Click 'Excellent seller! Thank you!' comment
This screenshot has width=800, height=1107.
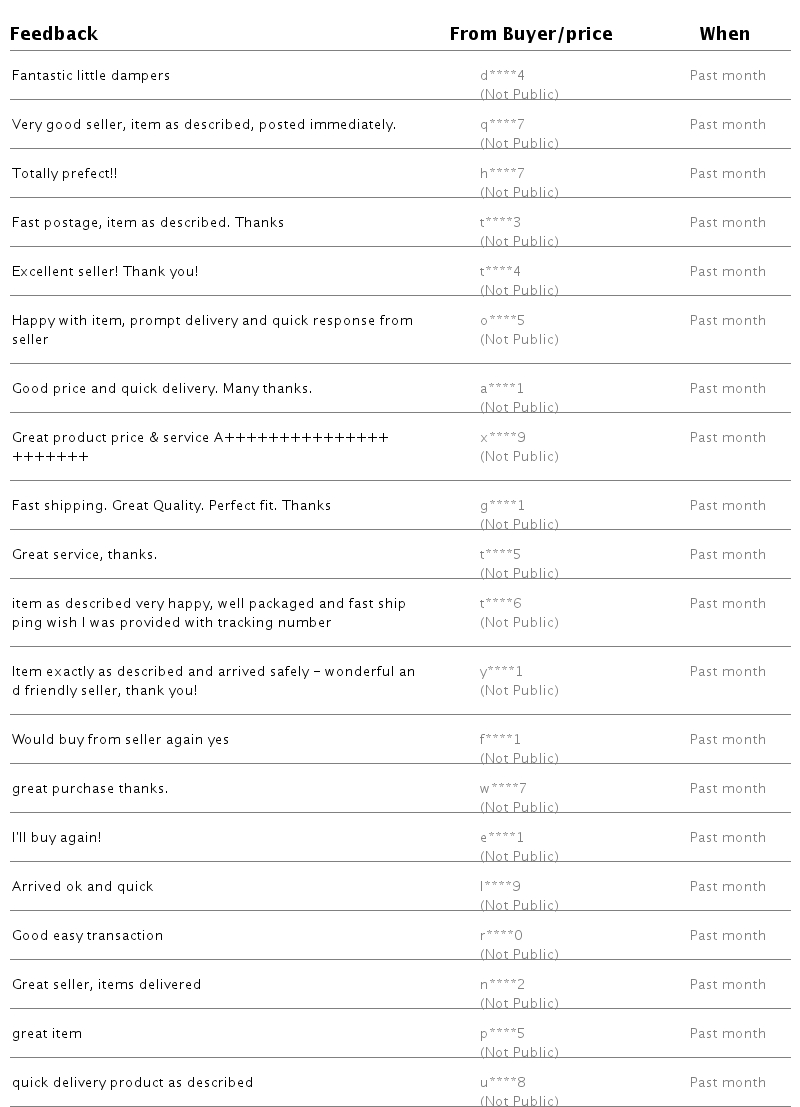tap(105, 271)
